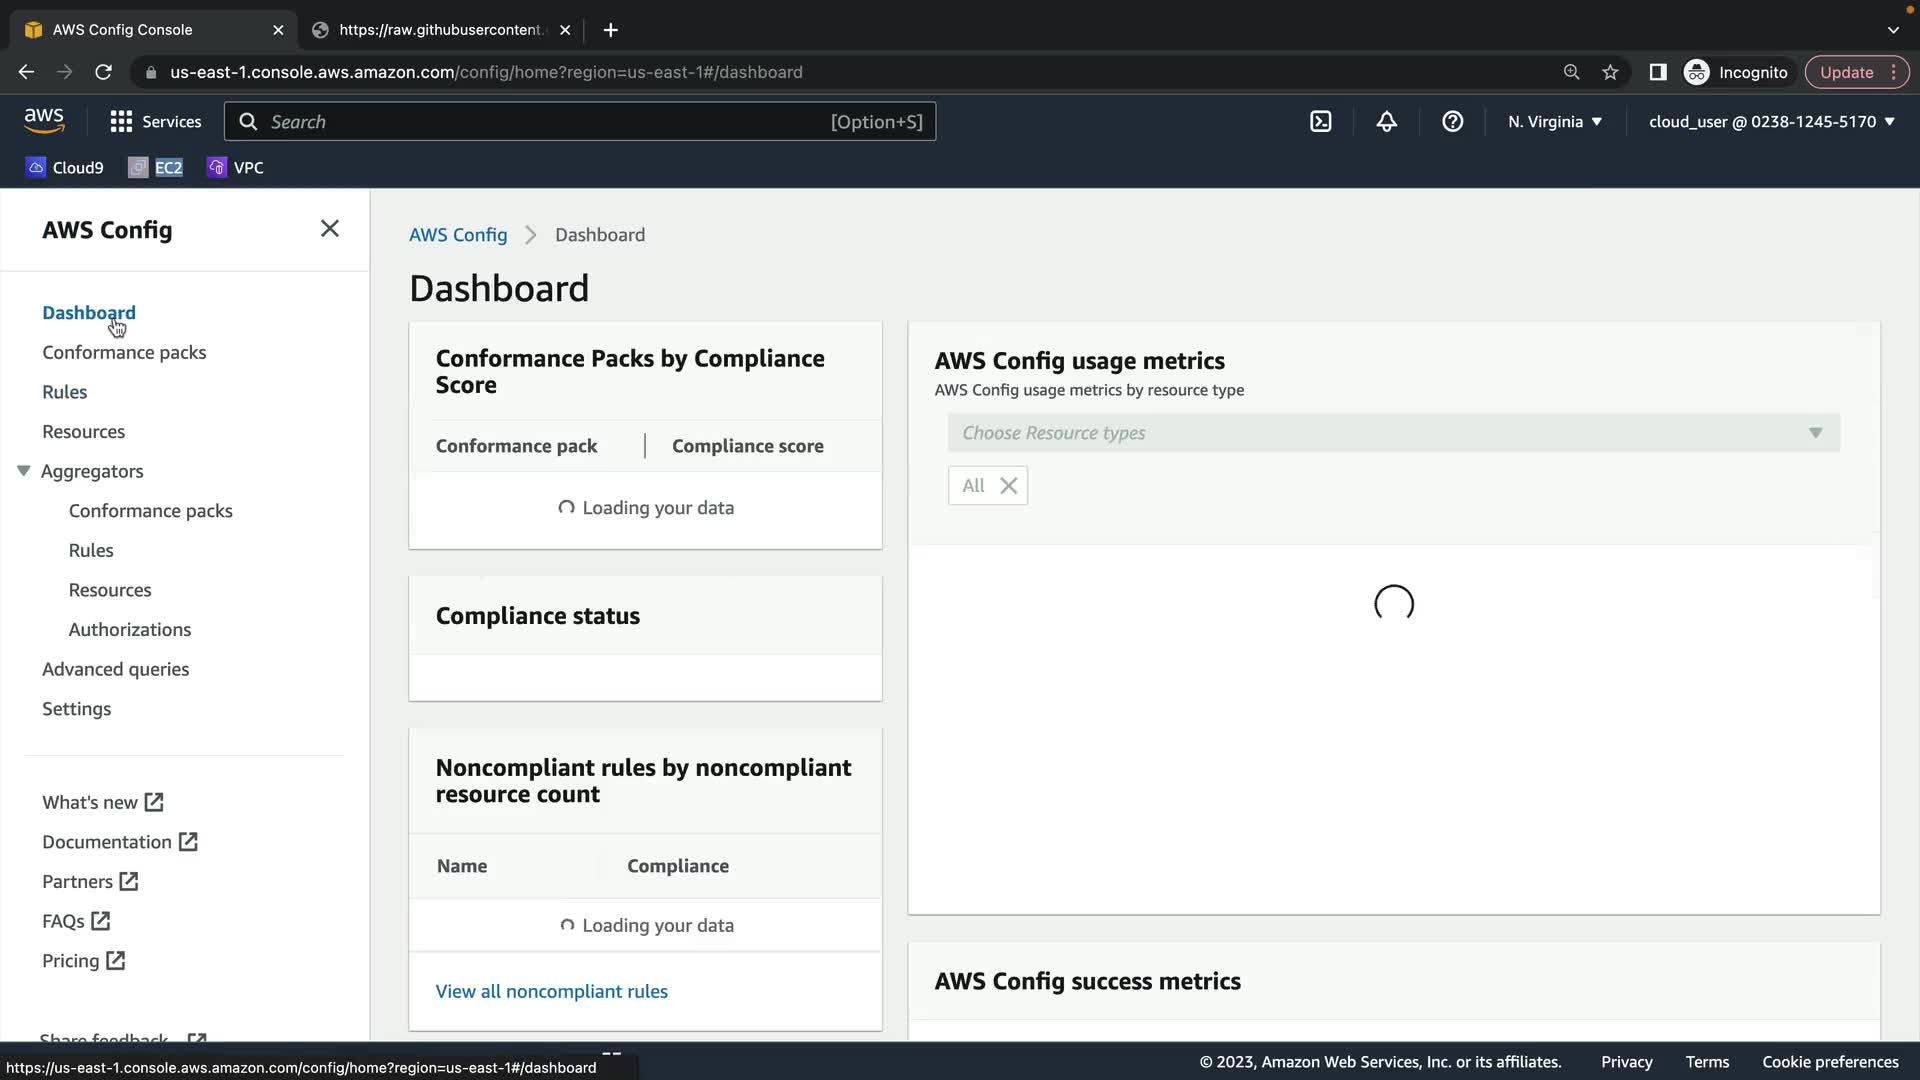The width and height of the screenshot is (1920, 1080).
Task: Open the Cloud9 shortcut in favorites bar
Action: (x=65, y=167)
